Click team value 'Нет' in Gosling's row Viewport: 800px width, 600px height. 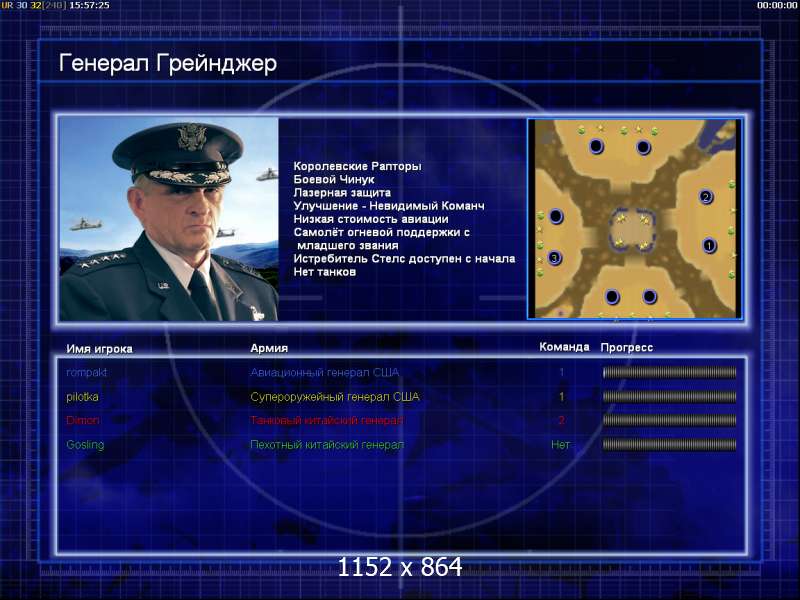[560, 444]
